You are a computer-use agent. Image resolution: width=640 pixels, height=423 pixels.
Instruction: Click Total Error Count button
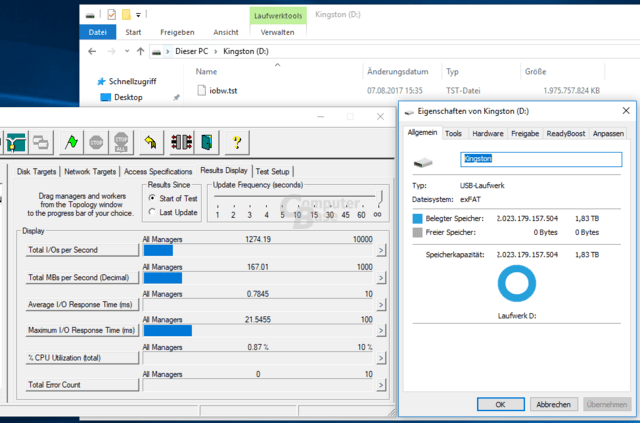(82, 385)
